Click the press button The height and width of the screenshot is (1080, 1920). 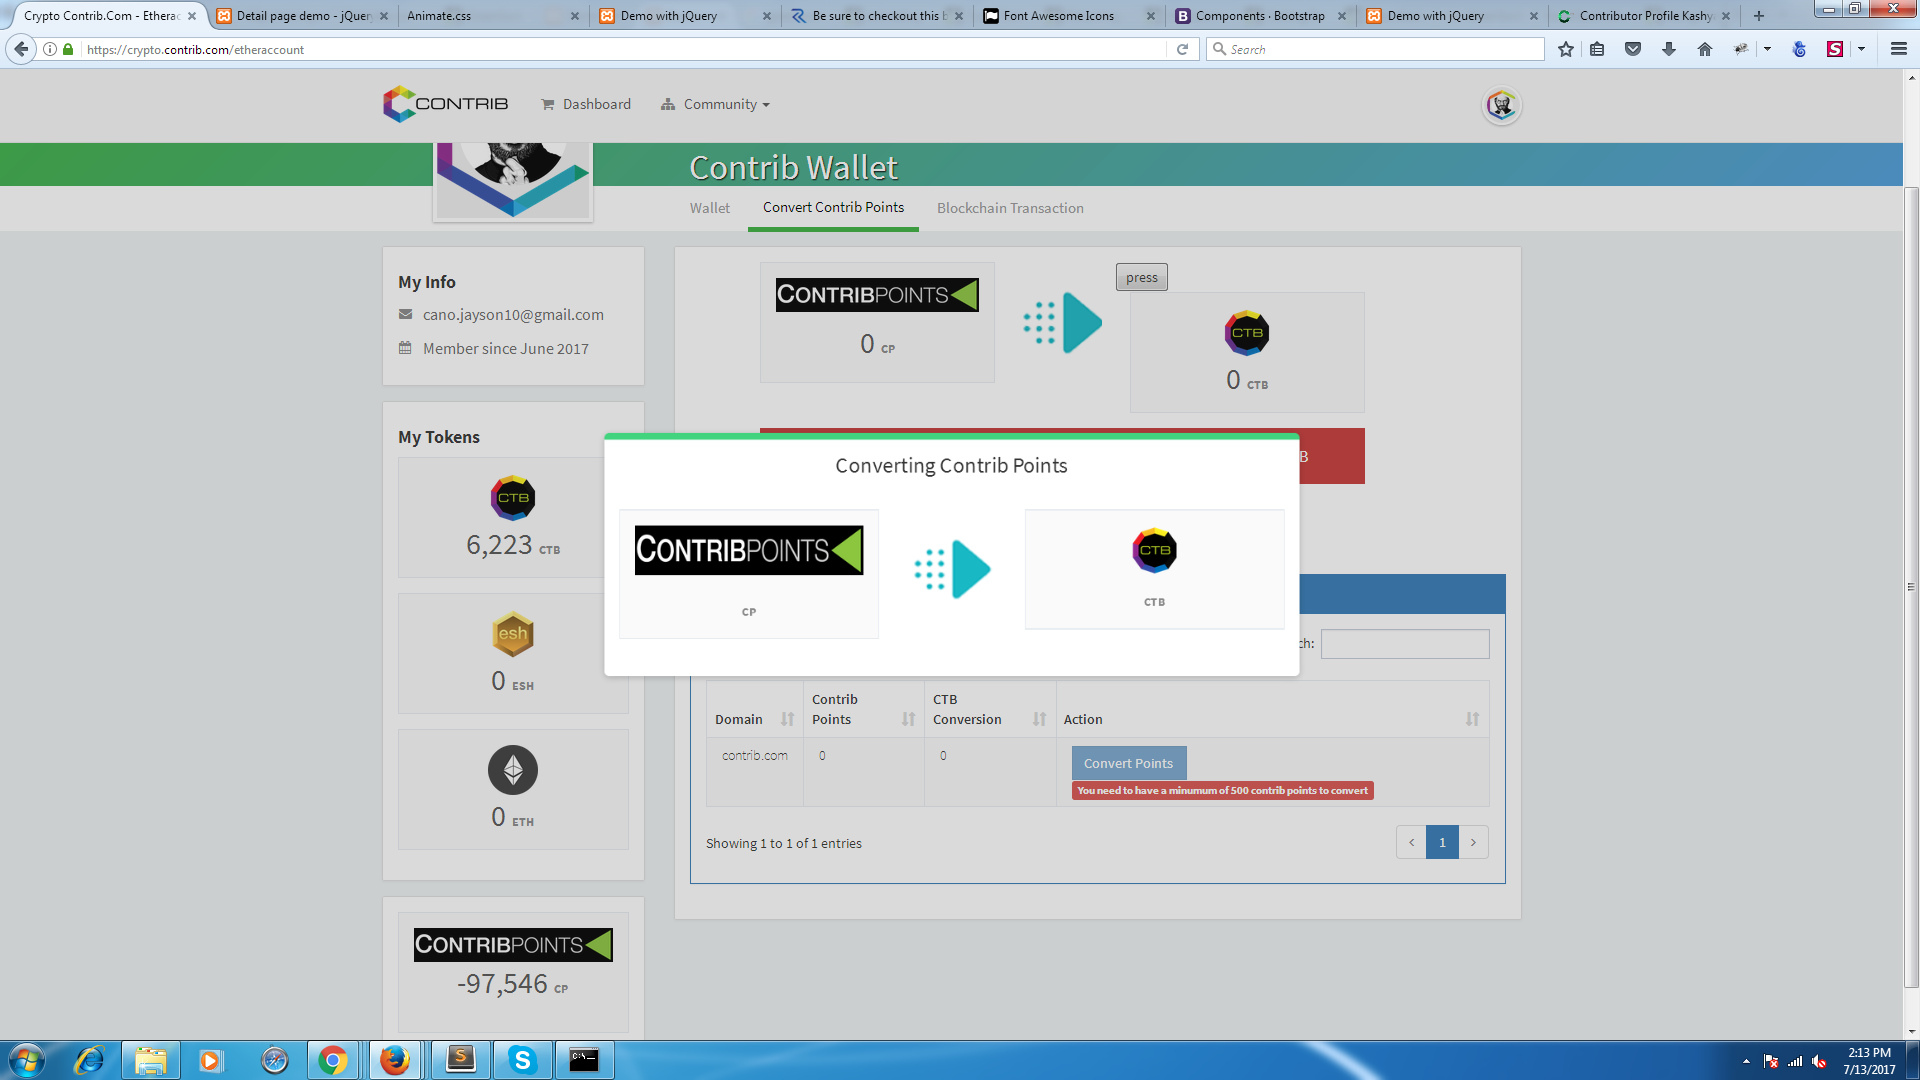click(1141, 278)
